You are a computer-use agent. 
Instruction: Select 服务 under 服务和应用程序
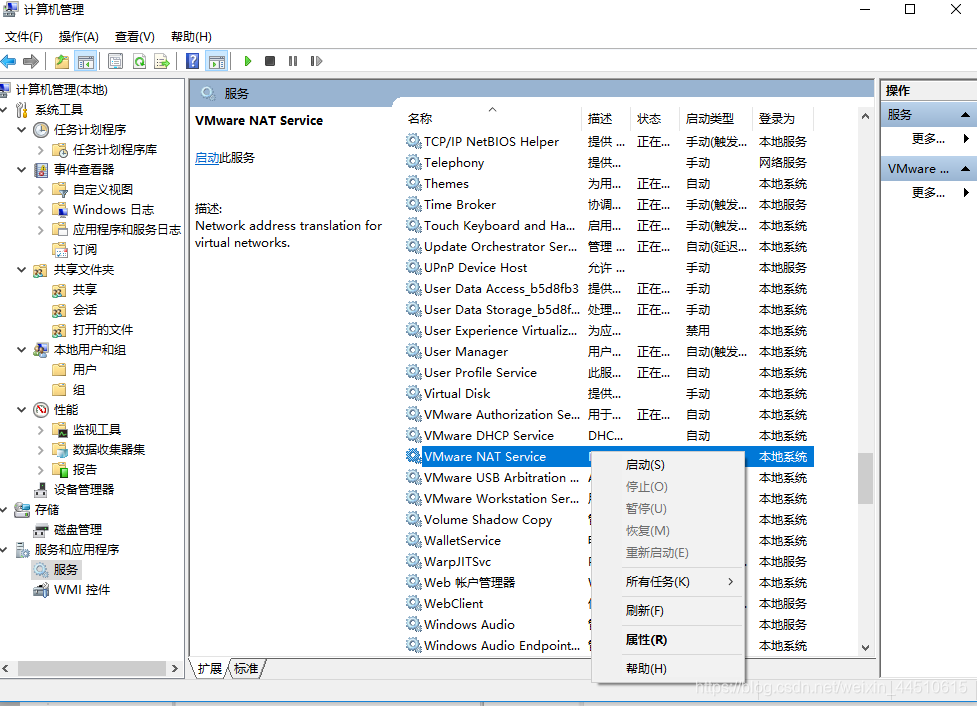pos(65,570)
